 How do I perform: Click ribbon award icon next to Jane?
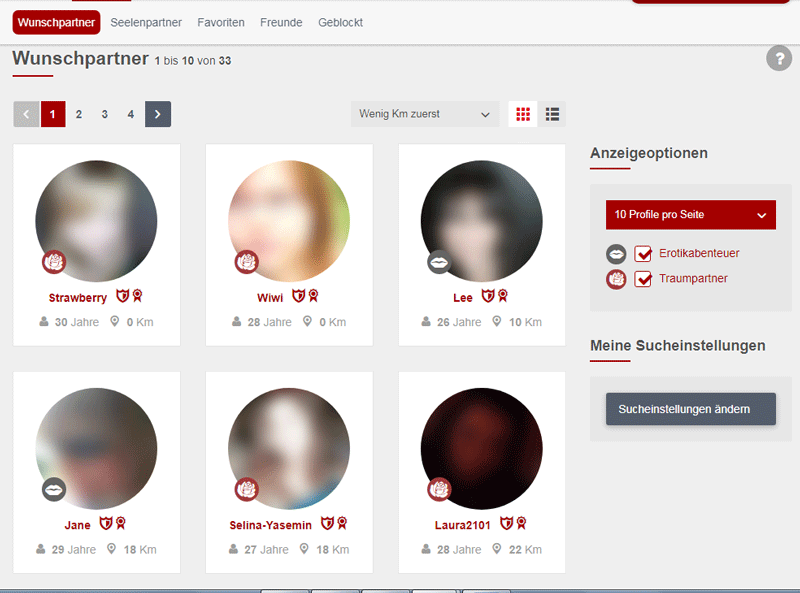[x=120, y=524]
